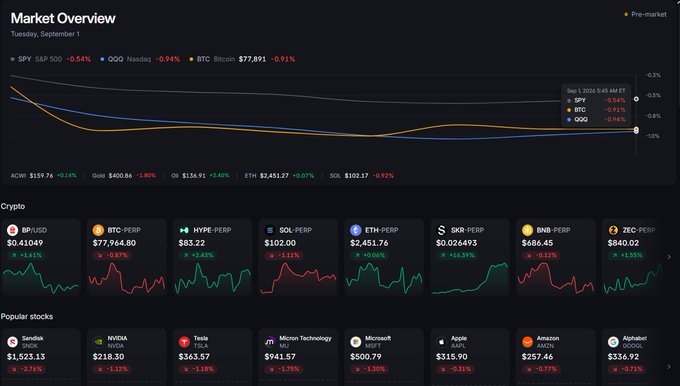Click the Crypto section heading
The height and width of the screenshot is (386, 680).
[13, 206]
